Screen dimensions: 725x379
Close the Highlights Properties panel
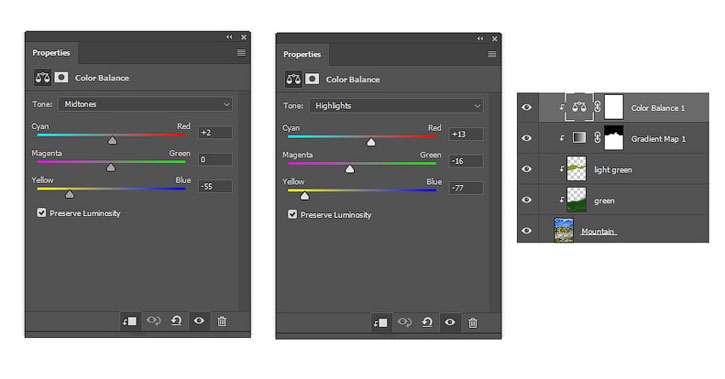pyautogui.click(x=495, y=39)
